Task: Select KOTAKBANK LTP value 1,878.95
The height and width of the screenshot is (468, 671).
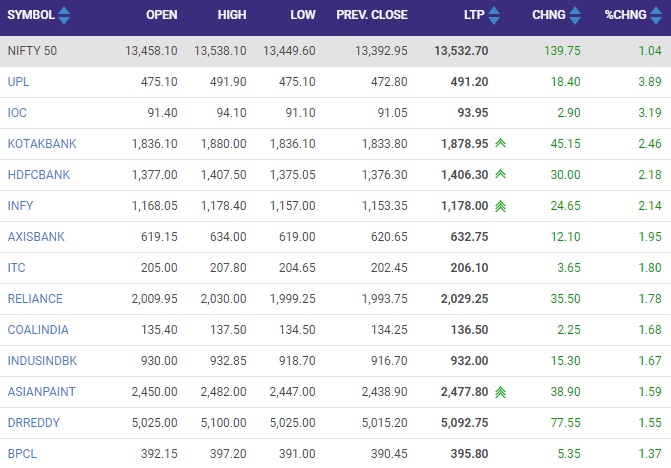Action: pos(465,144)
